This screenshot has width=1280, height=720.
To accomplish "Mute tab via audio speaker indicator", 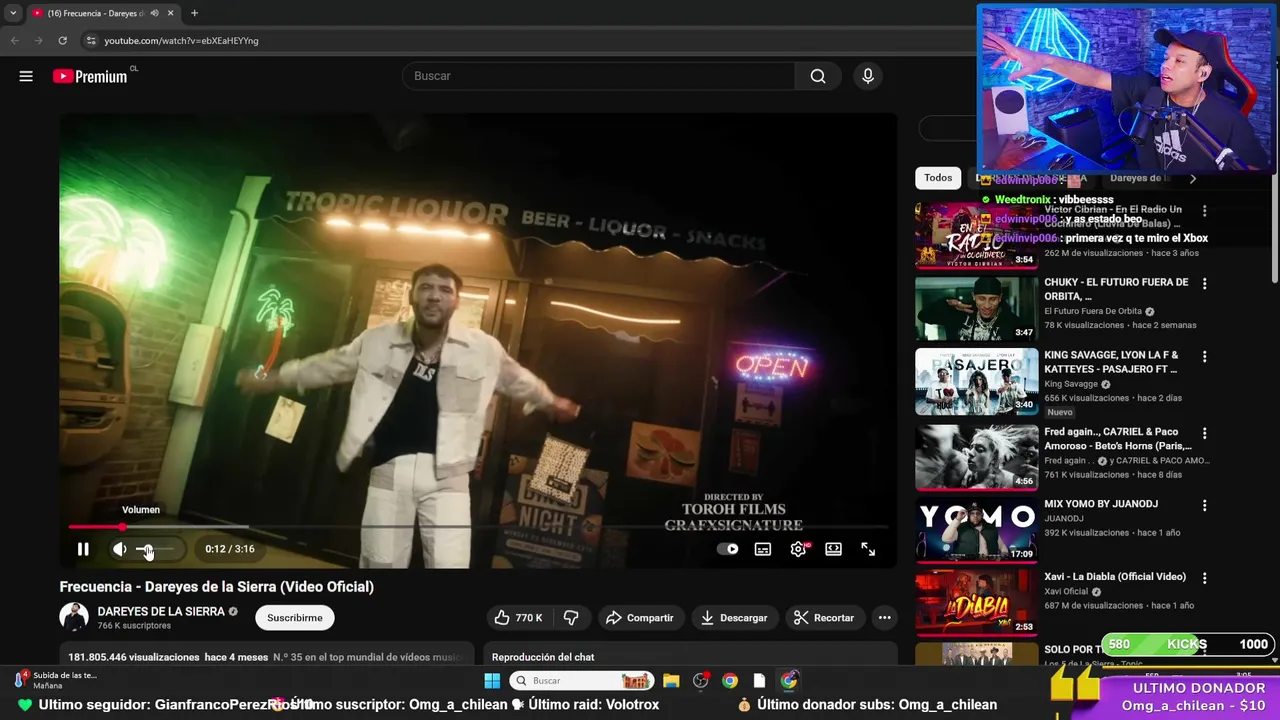I will [154, 13].
